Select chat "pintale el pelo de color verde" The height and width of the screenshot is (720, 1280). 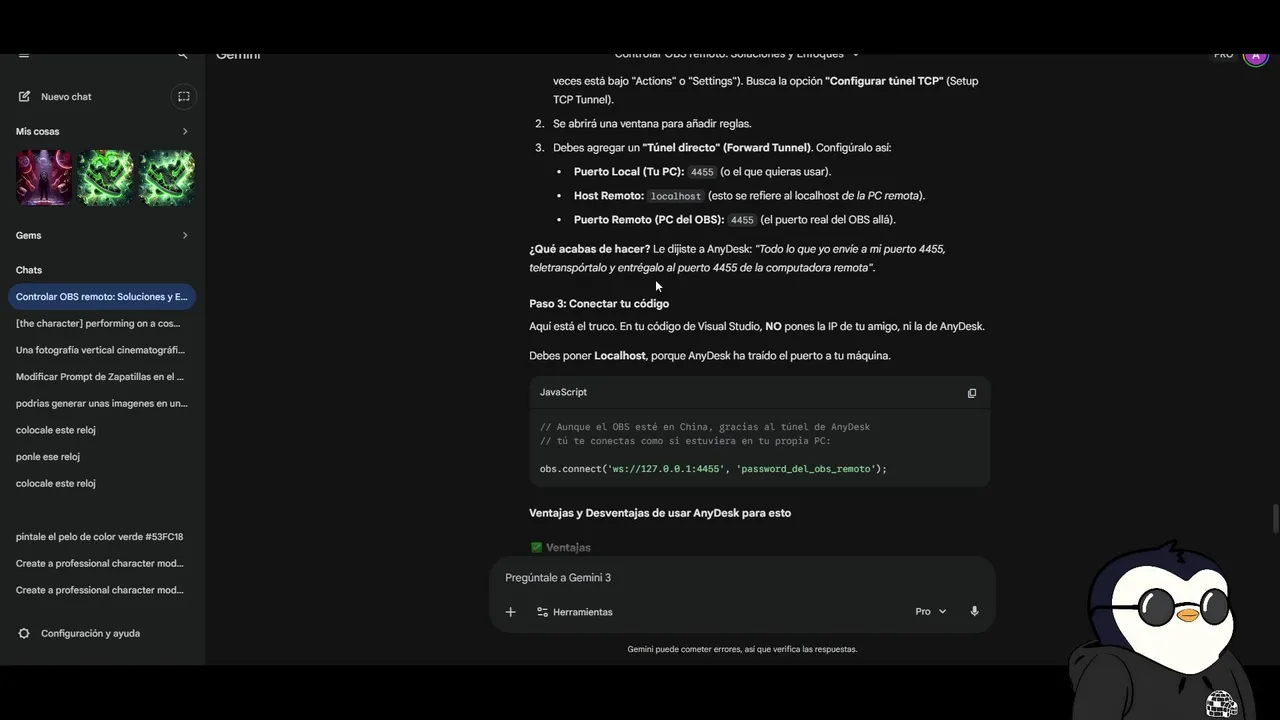point(100,537)
